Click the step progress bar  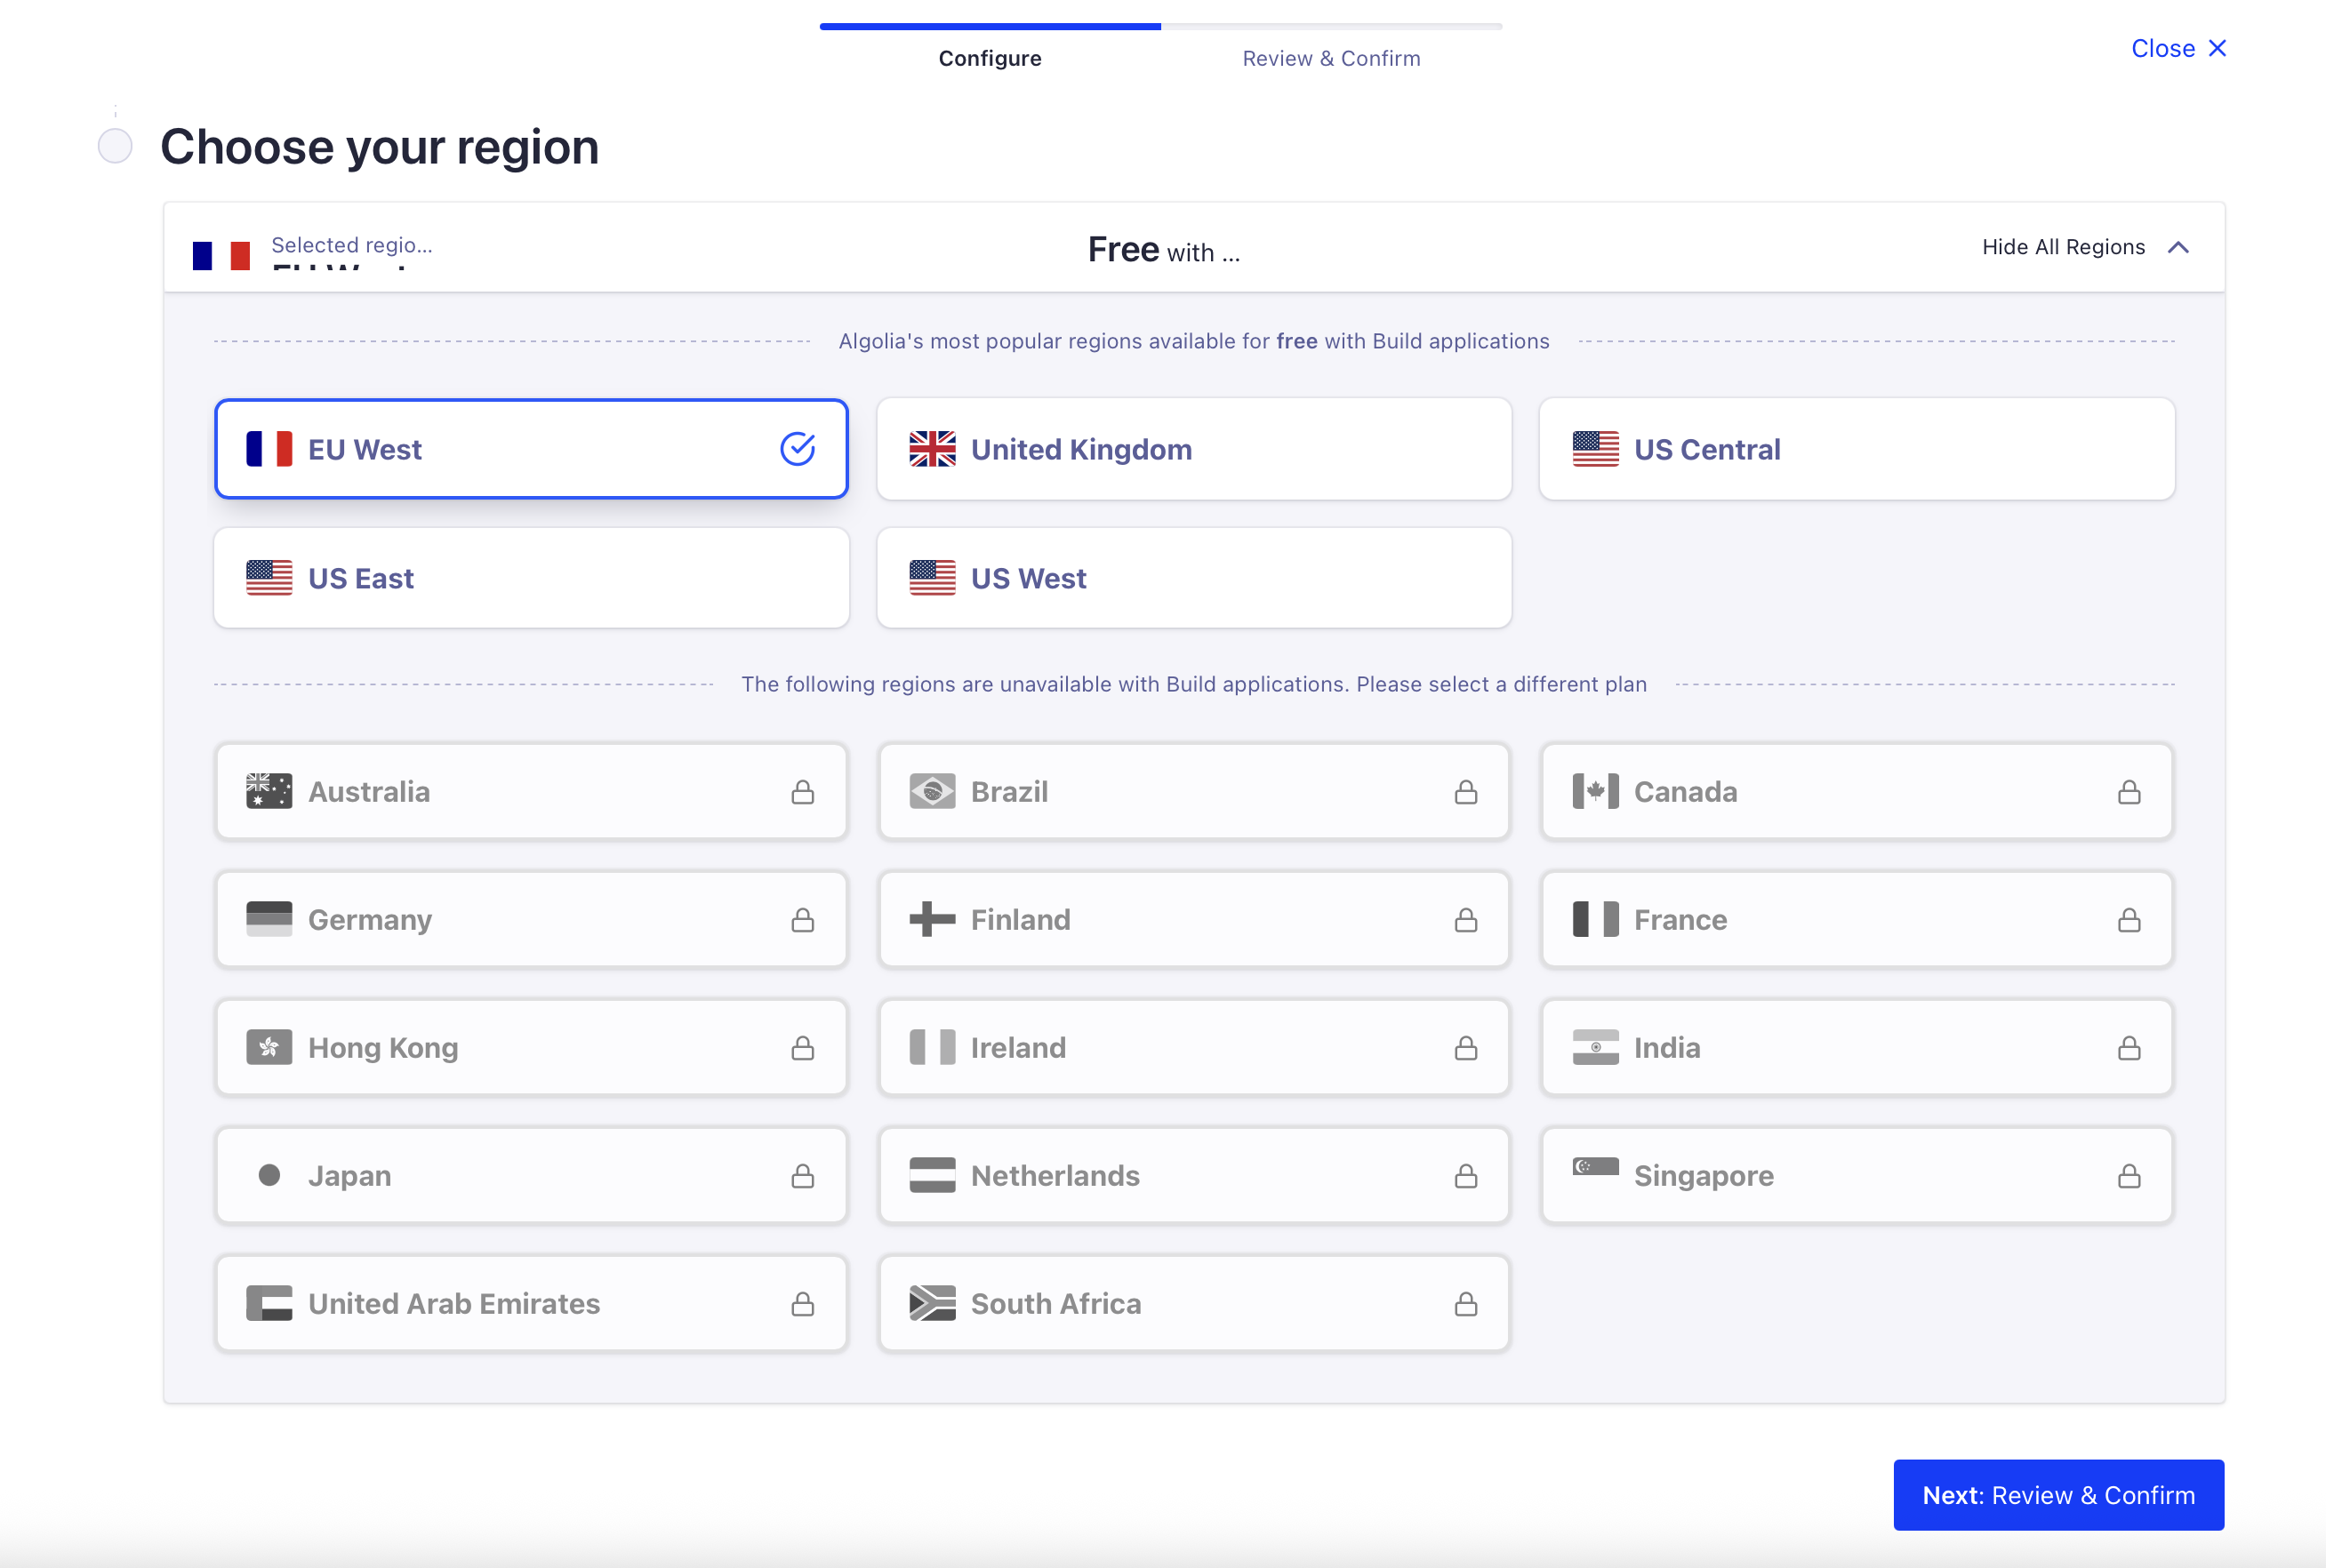point(1160,26)
